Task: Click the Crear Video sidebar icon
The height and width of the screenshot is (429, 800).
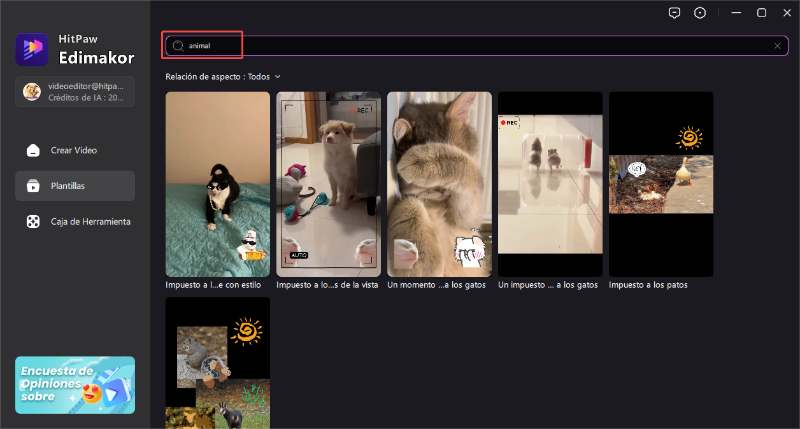Action: click(32, 150)
